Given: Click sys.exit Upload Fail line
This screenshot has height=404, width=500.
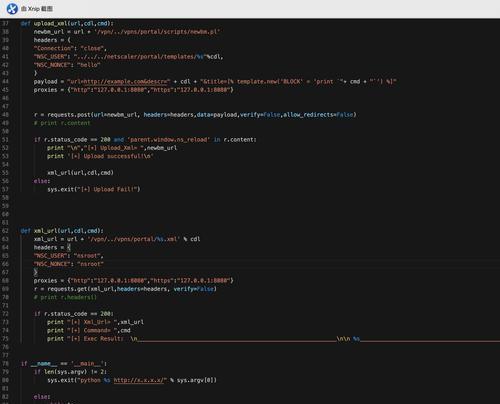Looking at the screenshot, I should click(94, 189).
